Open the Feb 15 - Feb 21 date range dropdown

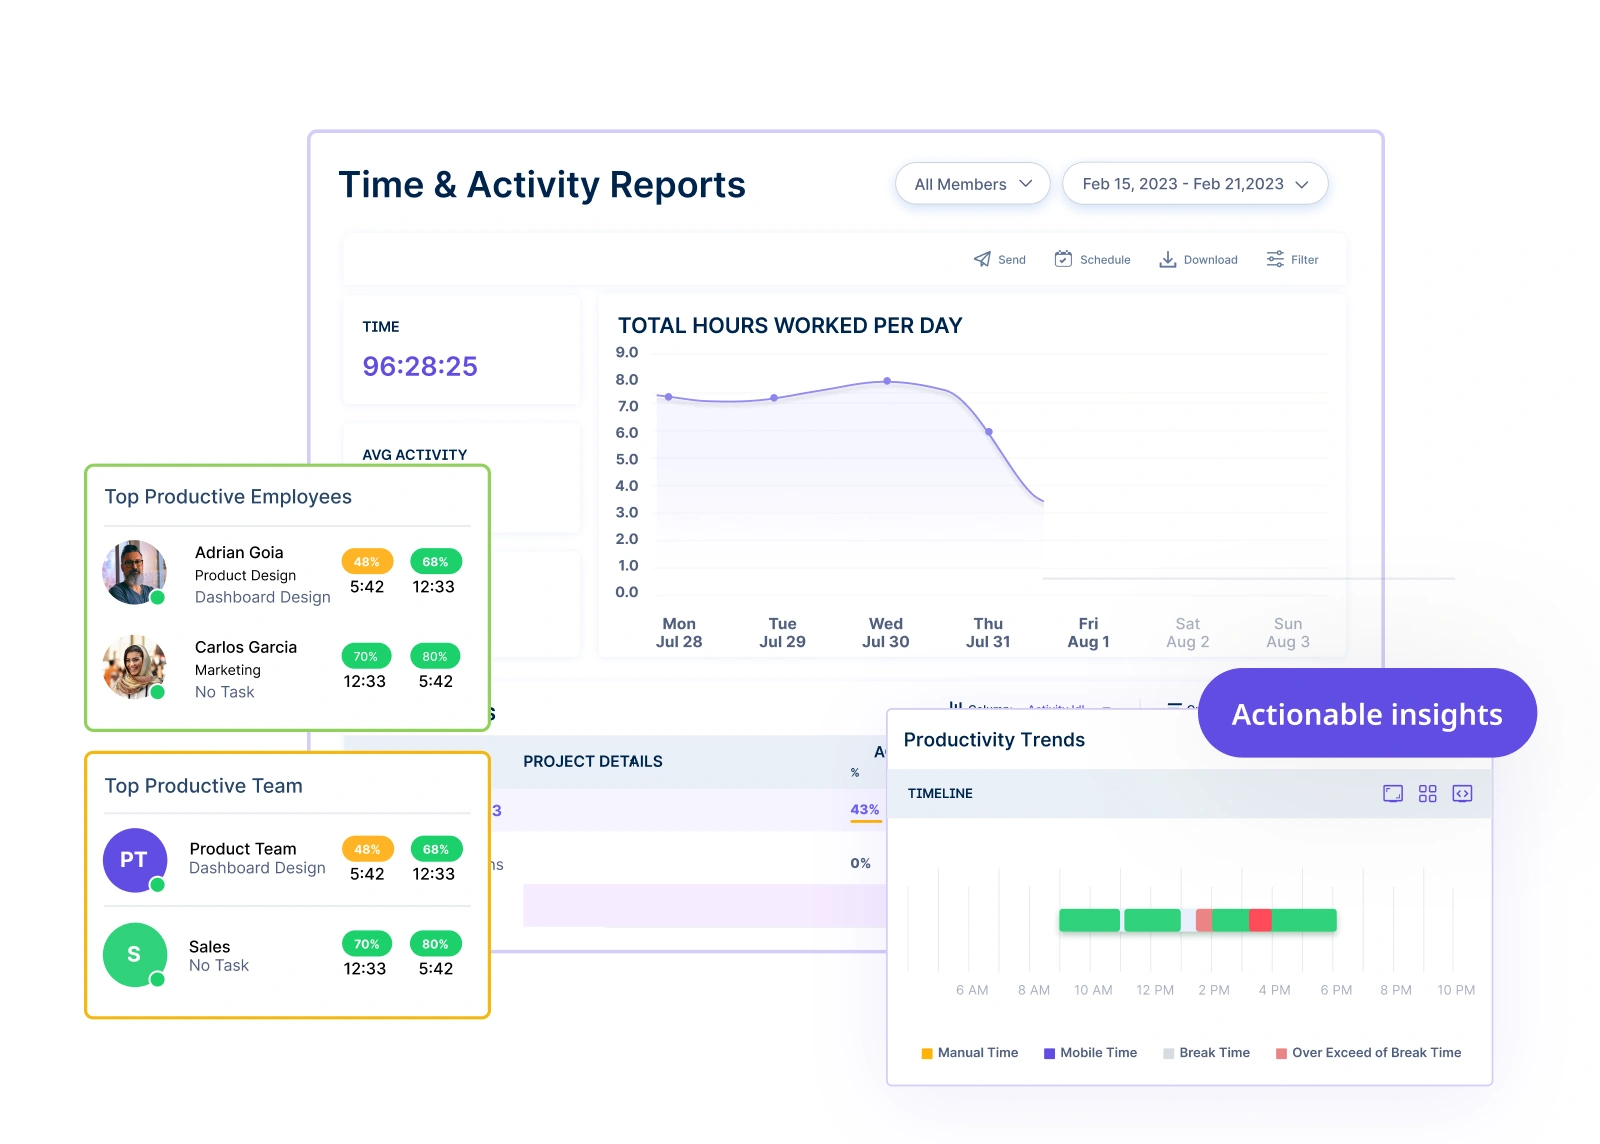point(1194,184)
